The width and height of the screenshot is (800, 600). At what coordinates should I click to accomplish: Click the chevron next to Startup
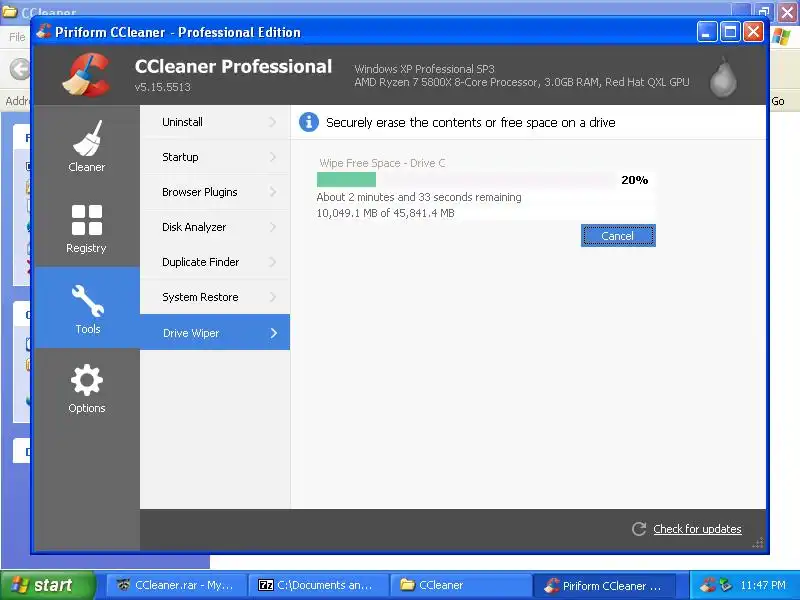click(273, 157)
